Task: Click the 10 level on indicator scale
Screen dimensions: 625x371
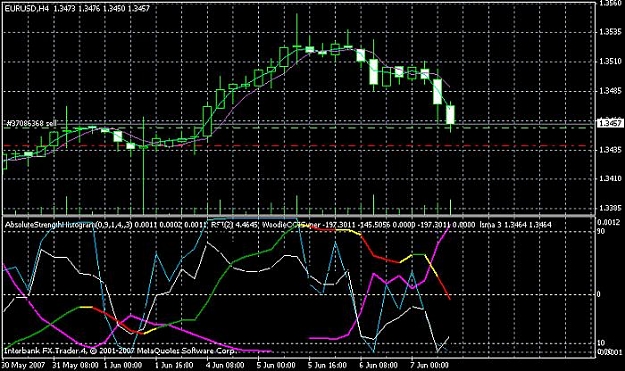Action: tap(601, 343)
